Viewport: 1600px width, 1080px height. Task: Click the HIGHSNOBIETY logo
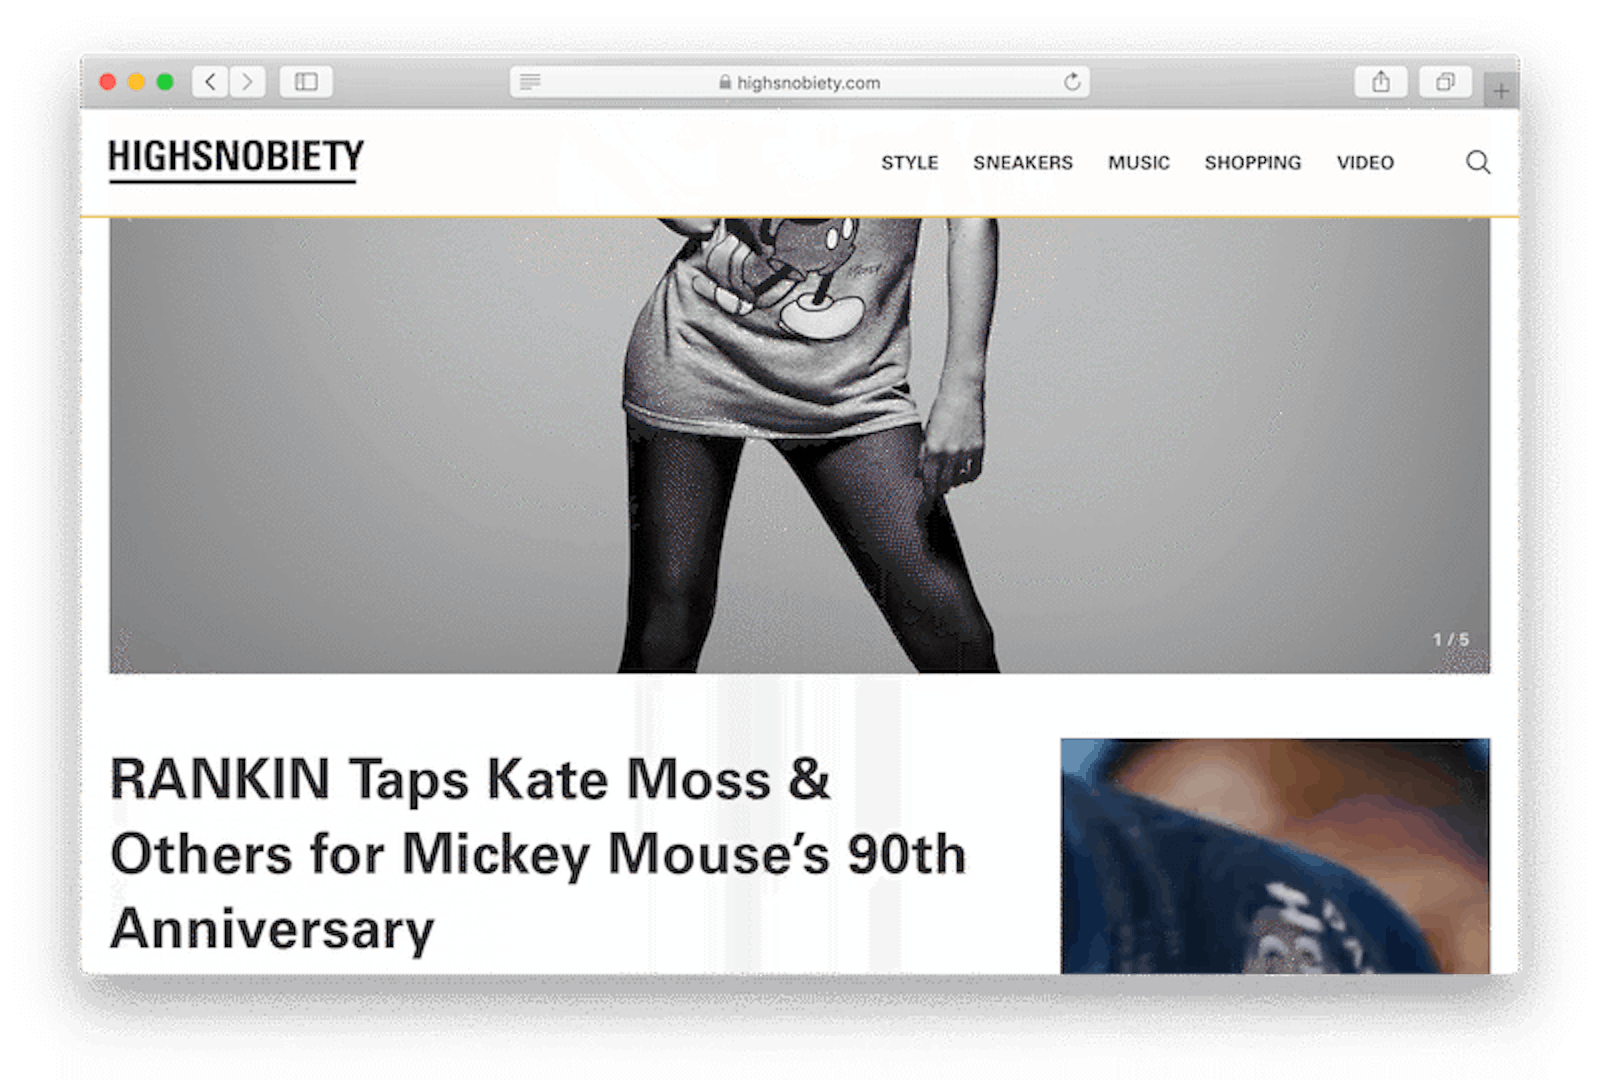[236, 160]
